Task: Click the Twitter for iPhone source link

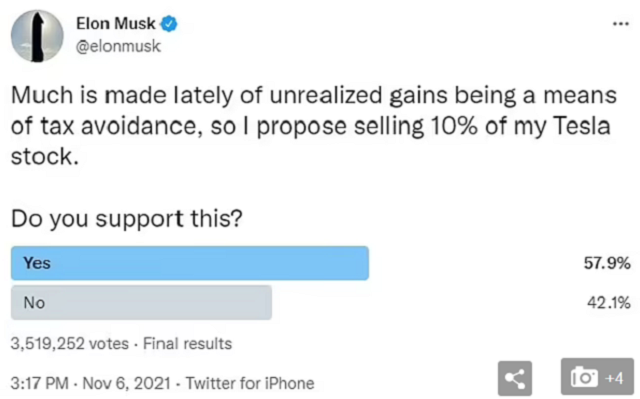Action: 250,383
